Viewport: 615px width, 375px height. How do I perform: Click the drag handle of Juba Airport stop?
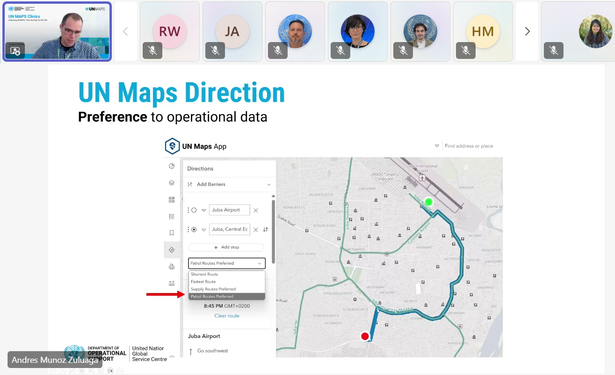pyautogui.click(x=189, y=210)
